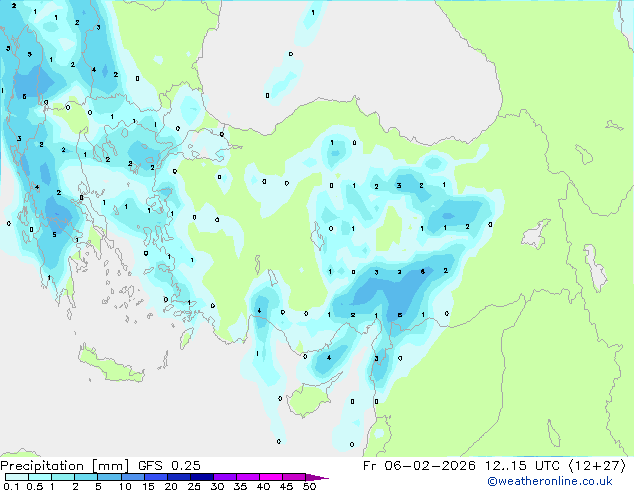Click the '(12+27)' forecast offset text
Viewport: 634px width, 490px height.
pos(597,466)
